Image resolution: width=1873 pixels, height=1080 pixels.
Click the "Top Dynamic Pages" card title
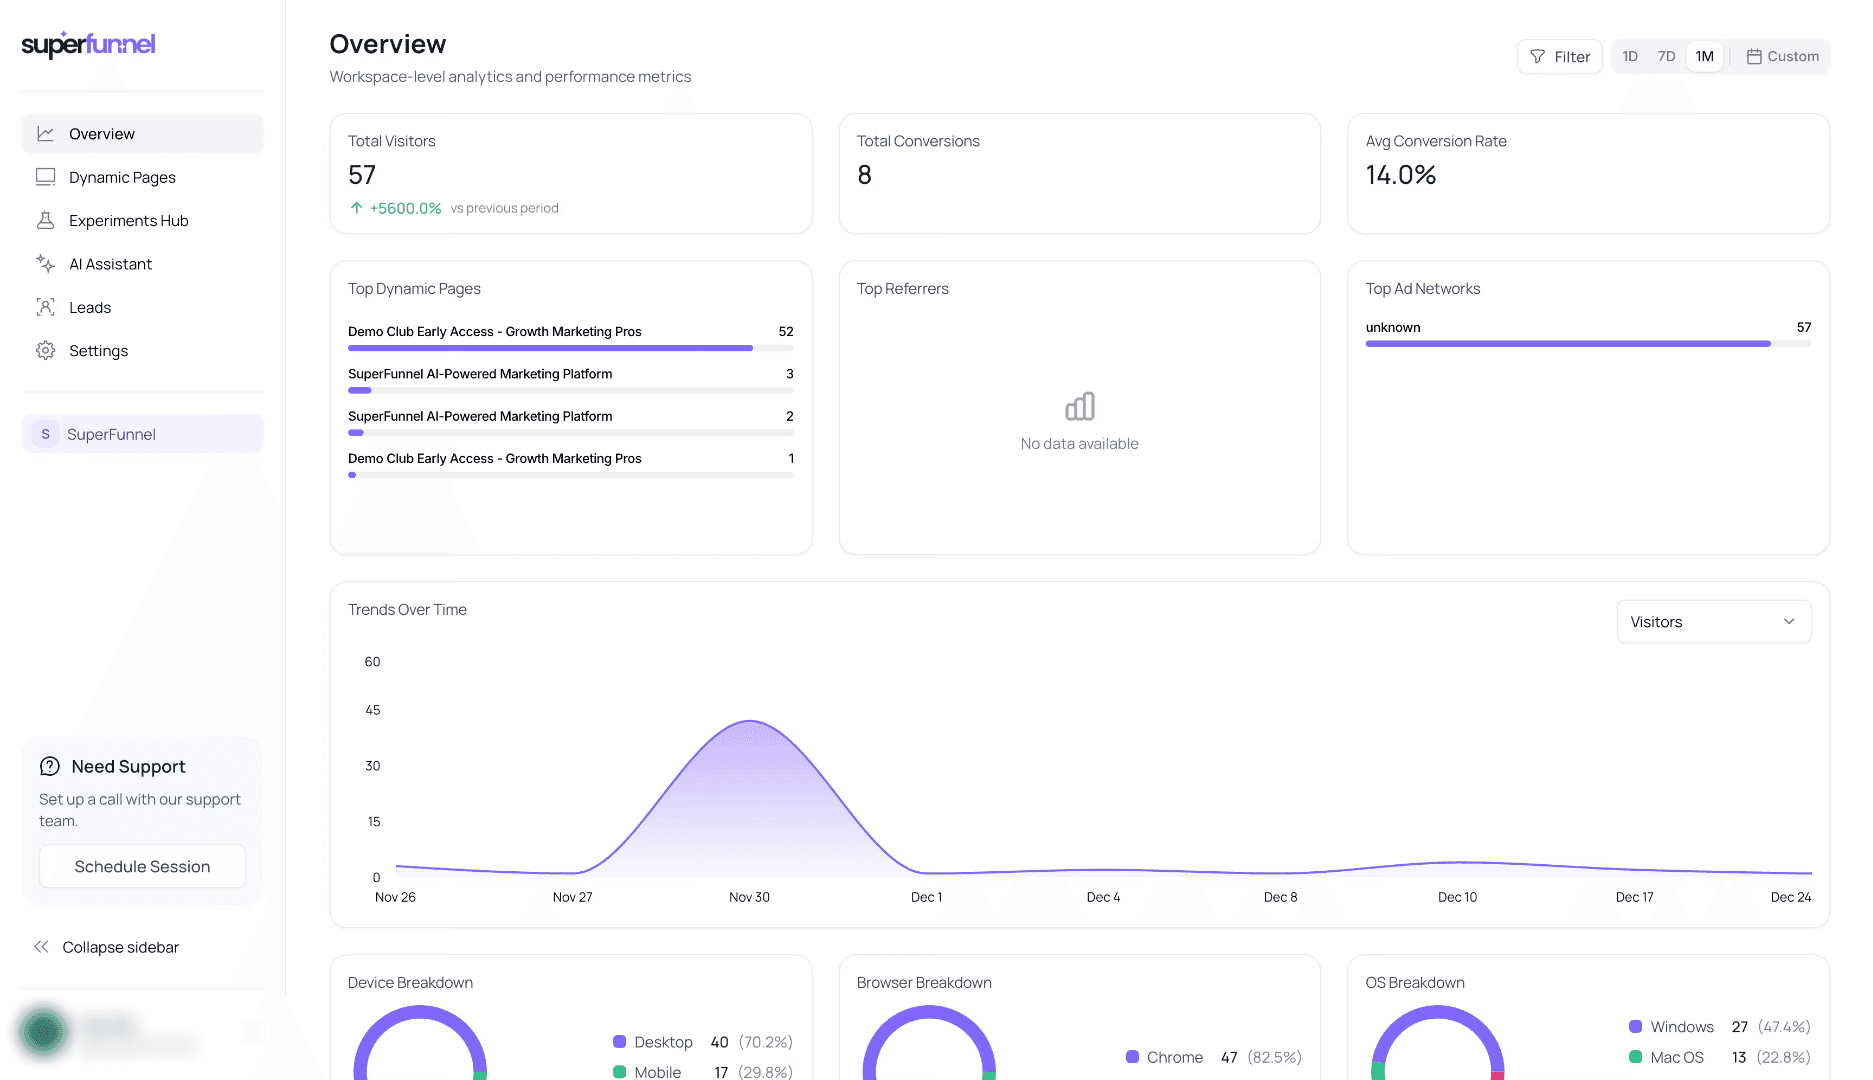coord(414,289)
